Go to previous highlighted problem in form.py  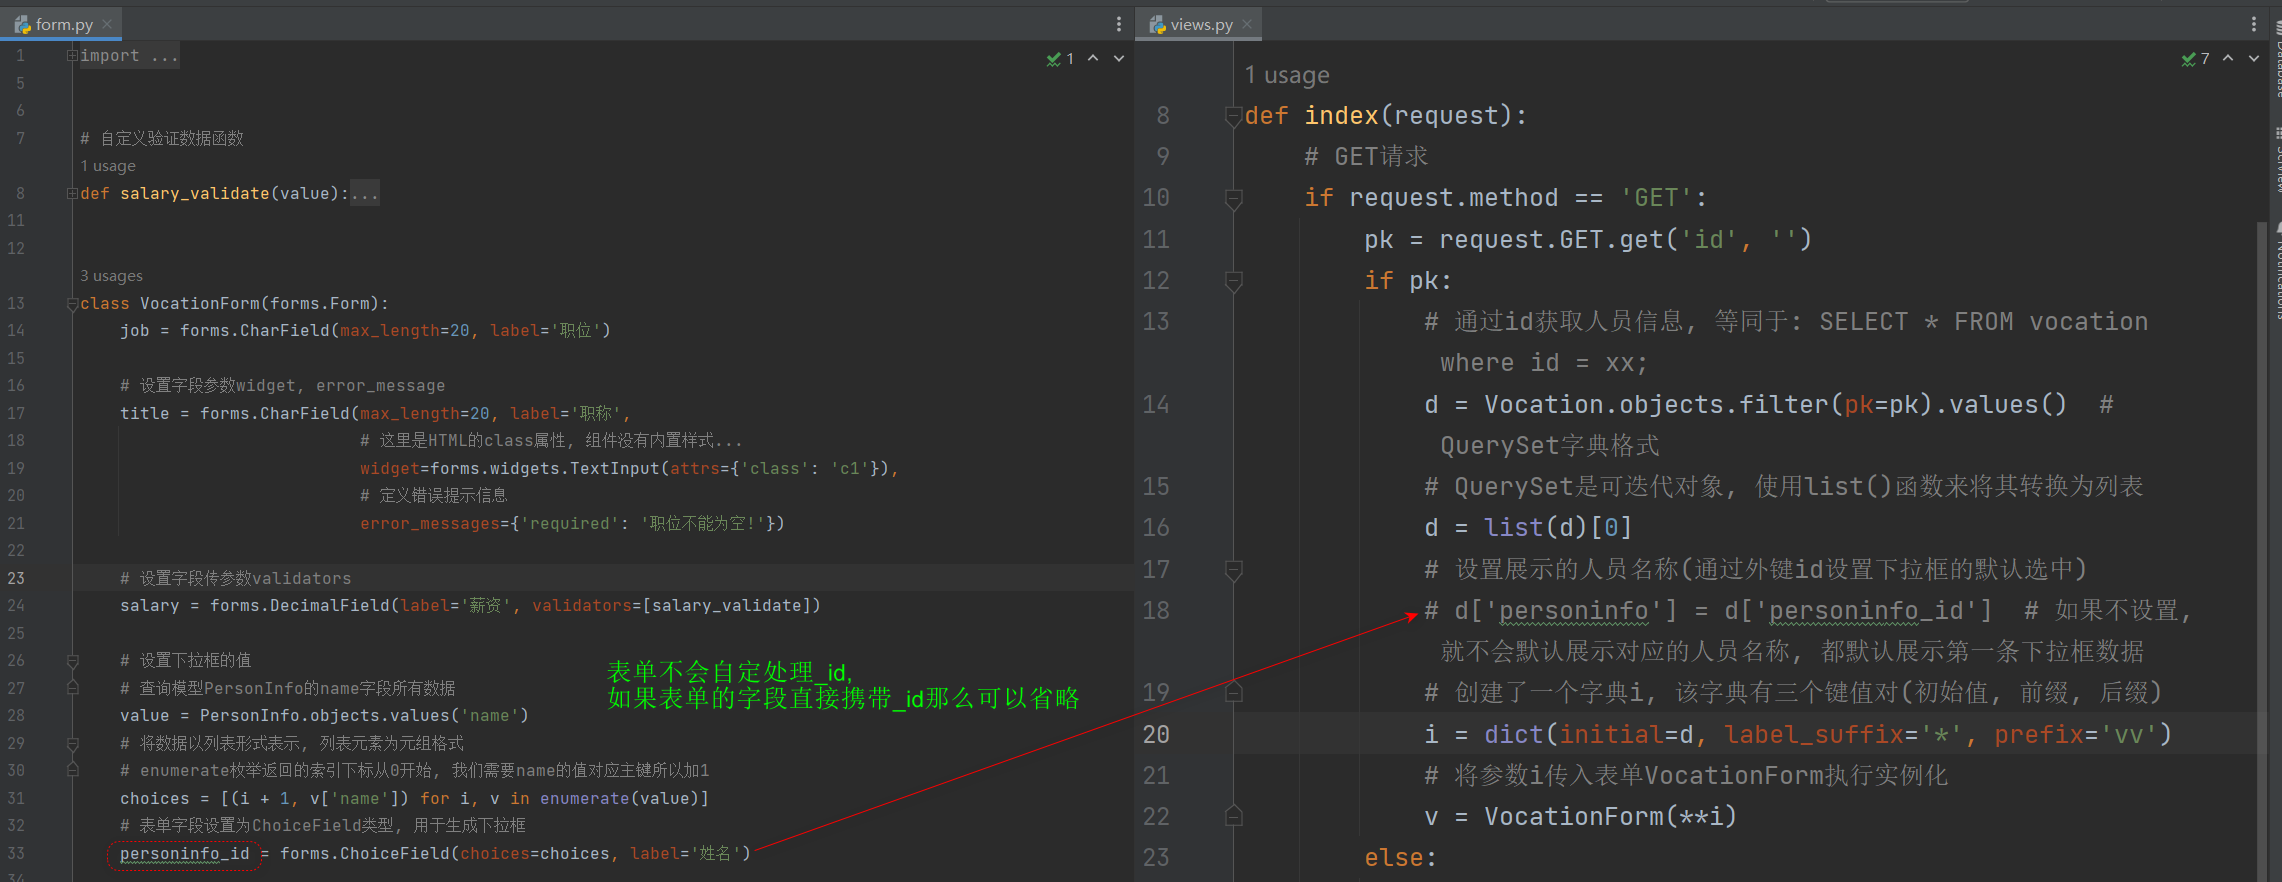[x=1093, y=58]
